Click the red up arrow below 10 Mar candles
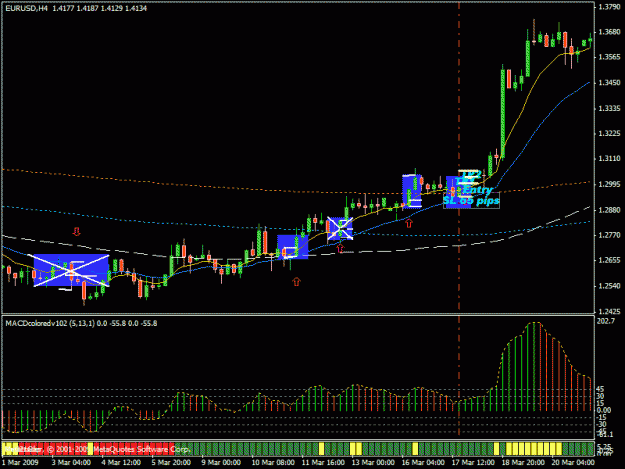Image resolution: width=625 pixels, height=469 pixels. [296, 281]
